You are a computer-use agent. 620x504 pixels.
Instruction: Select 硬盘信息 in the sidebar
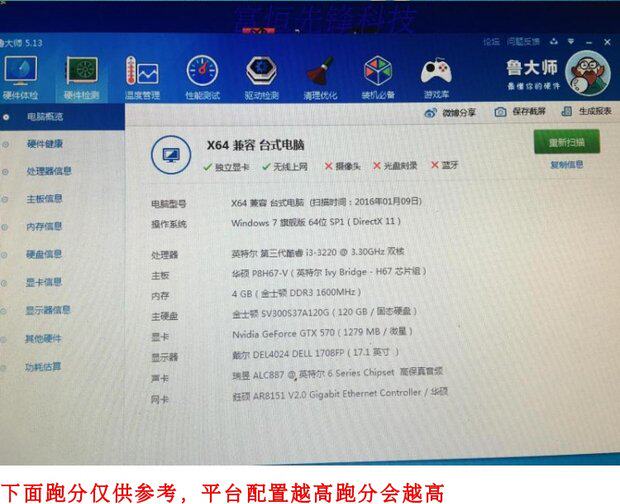click(44, 254)
